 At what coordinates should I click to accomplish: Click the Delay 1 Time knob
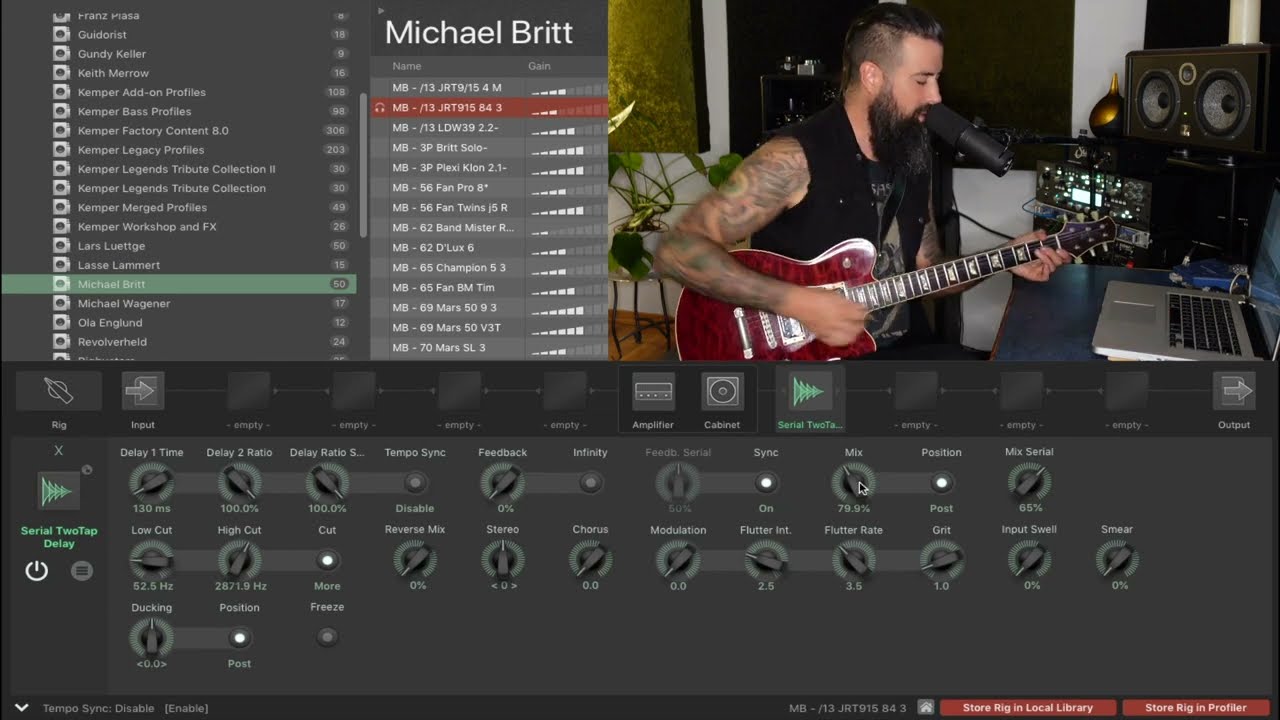point(151,483)
